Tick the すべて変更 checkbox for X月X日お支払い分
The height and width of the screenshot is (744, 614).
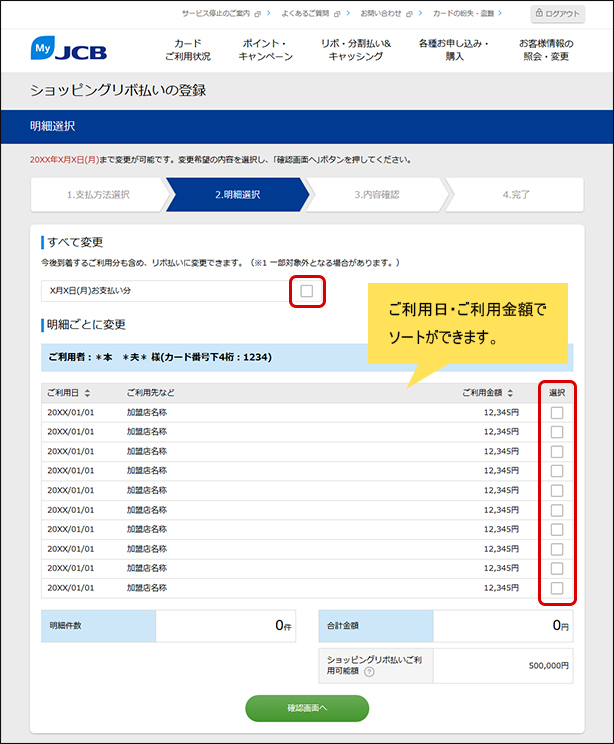[307, 291]
